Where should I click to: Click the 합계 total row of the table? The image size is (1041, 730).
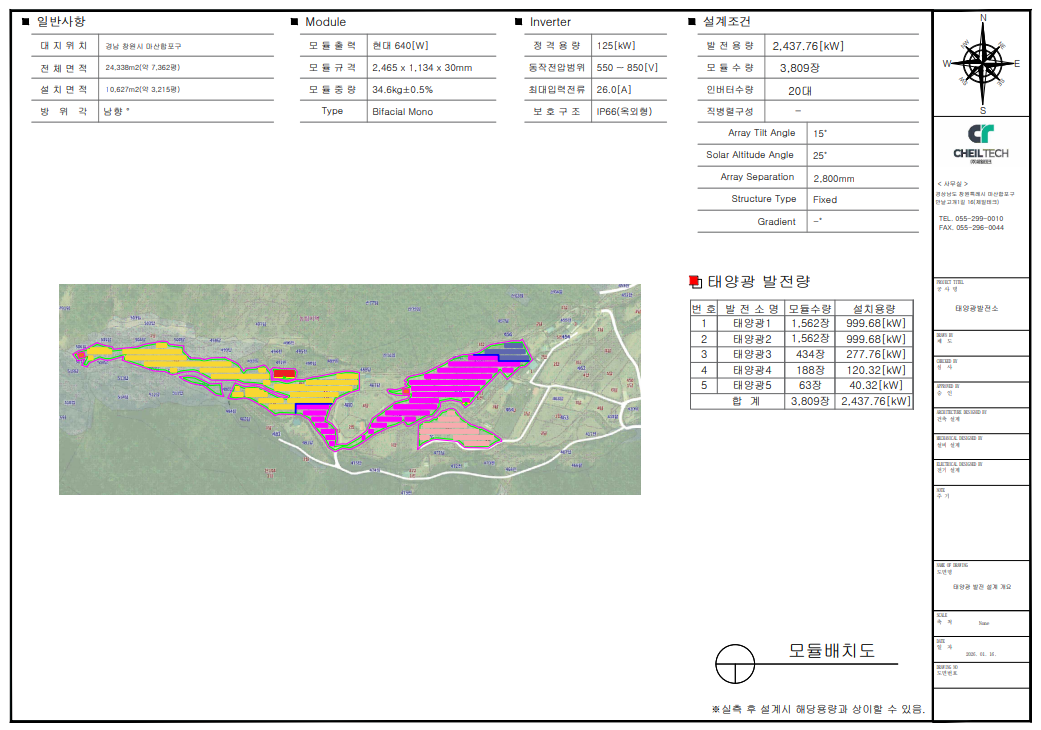point(801,401)
